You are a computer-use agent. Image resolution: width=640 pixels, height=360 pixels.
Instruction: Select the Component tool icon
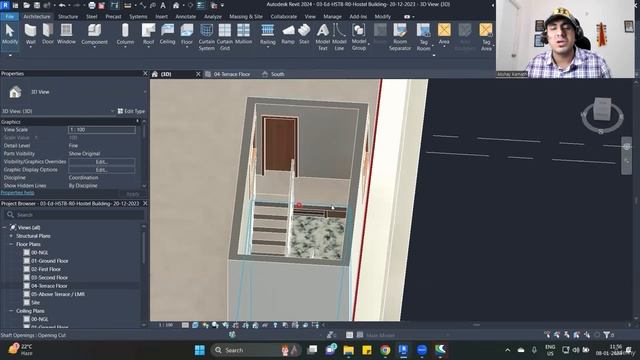click(94, 31)
